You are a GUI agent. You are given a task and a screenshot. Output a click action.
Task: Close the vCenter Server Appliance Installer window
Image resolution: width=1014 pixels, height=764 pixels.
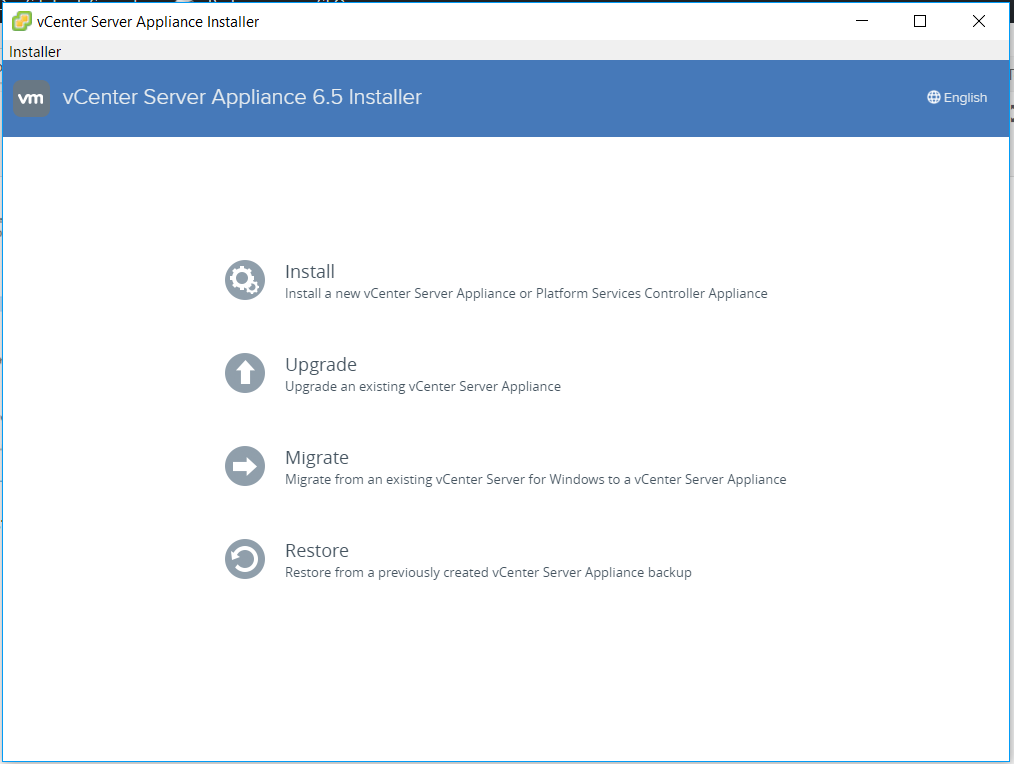click(978, 21)
